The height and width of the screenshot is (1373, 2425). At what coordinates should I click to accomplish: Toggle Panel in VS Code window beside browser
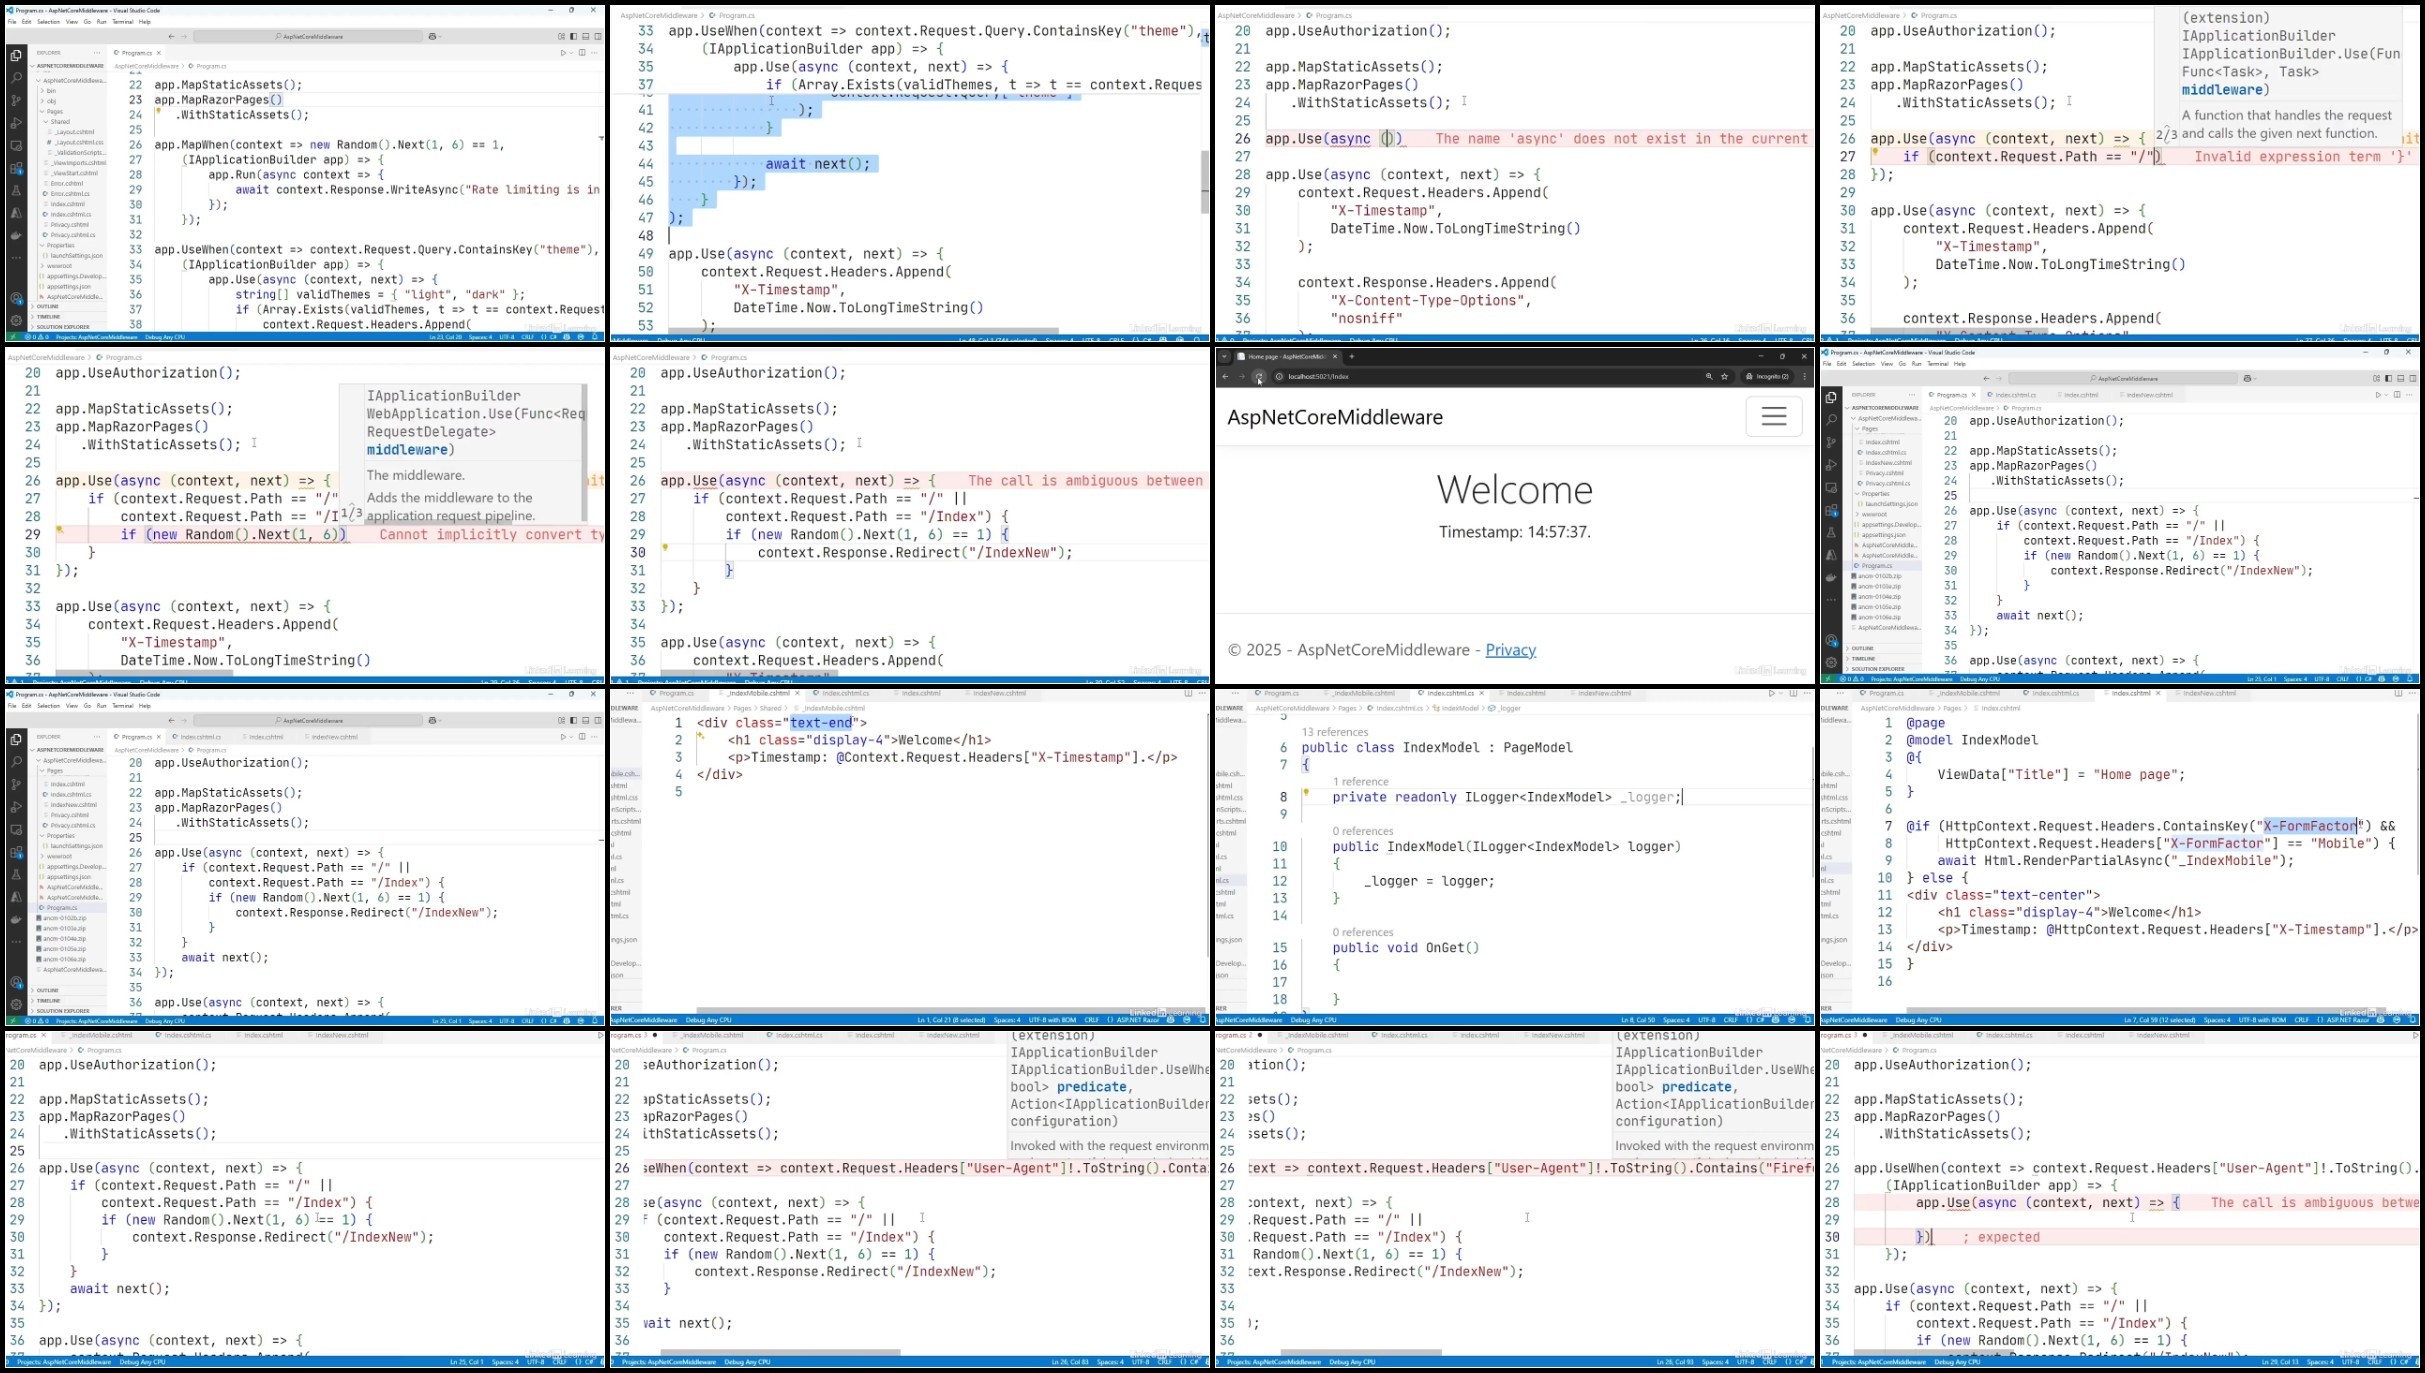point(2401,378)
